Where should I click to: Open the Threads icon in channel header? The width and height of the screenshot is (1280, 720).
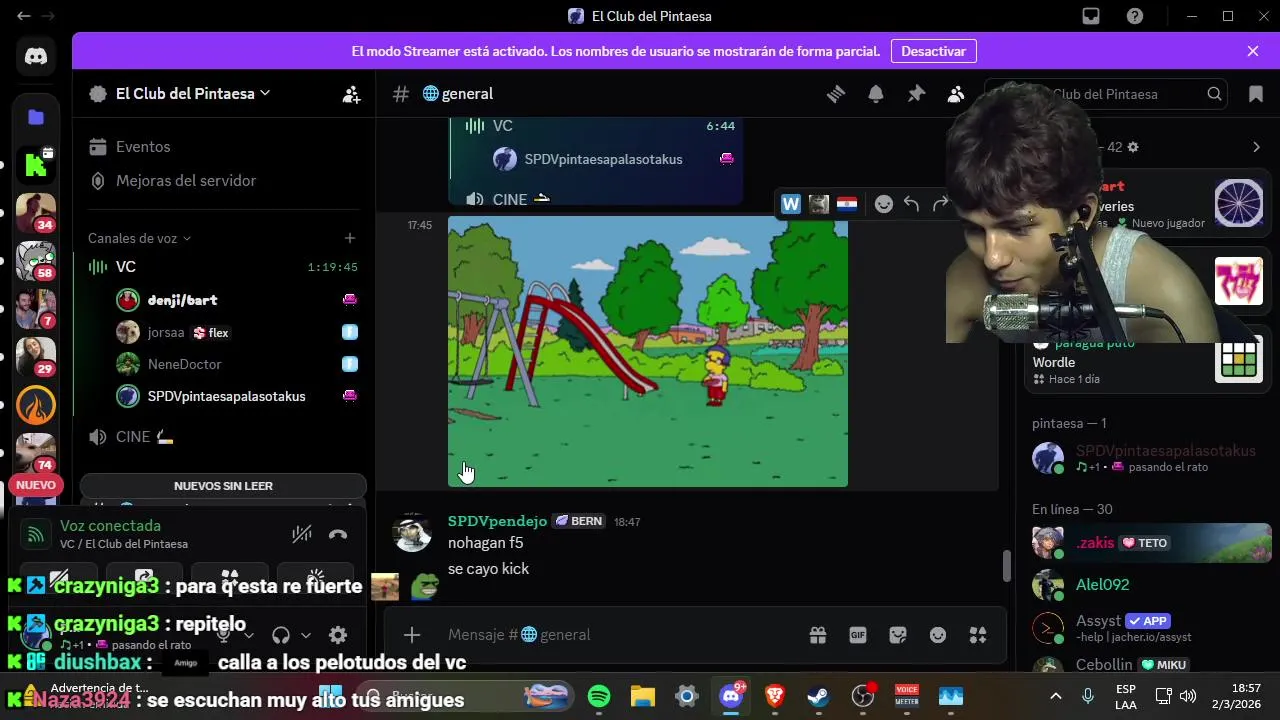tap(836, 94)
